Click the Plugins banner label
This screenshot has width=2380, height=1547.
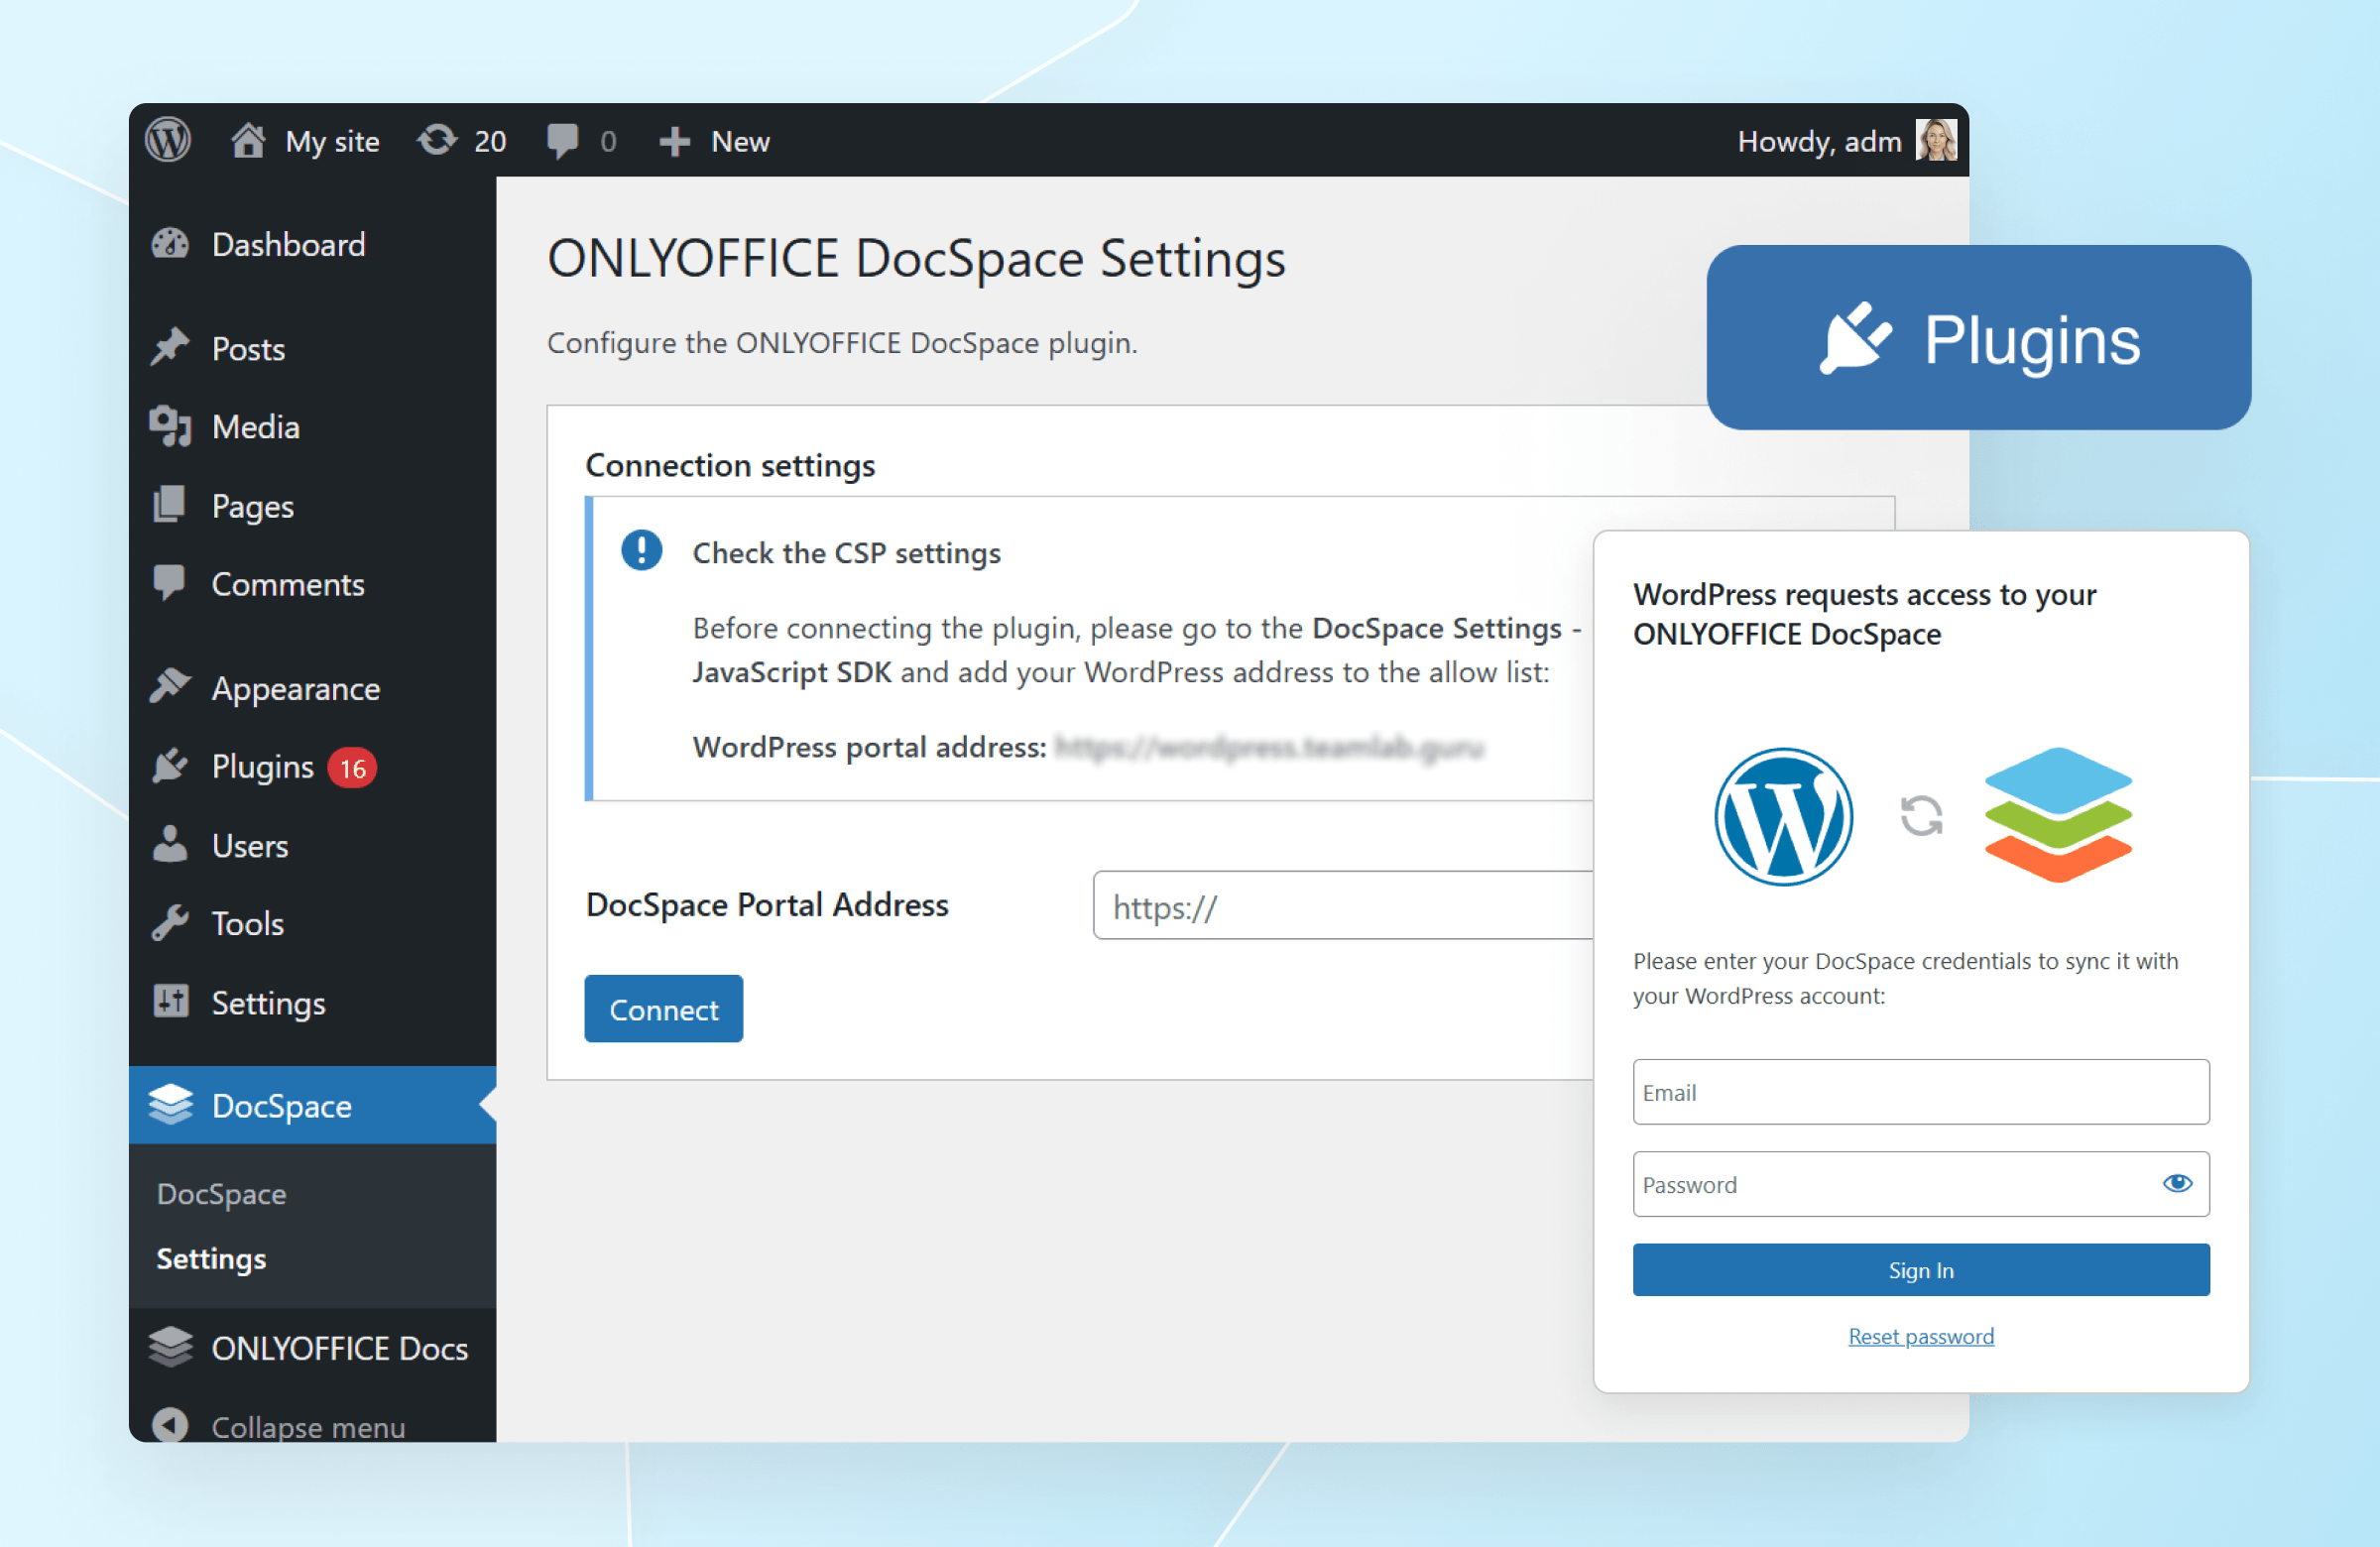(x=2031, y=340)
